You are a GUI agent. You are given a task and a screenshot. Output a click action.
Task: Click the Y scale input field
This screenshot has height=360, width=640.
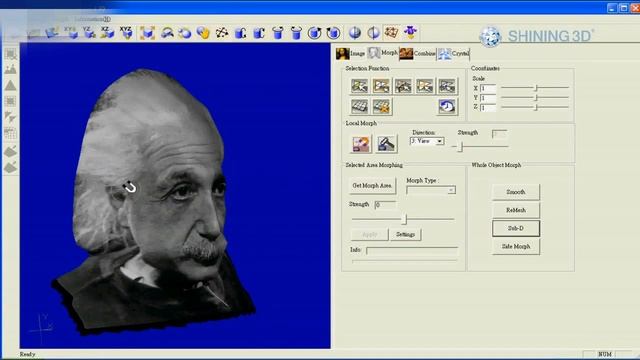pos(488,98)
